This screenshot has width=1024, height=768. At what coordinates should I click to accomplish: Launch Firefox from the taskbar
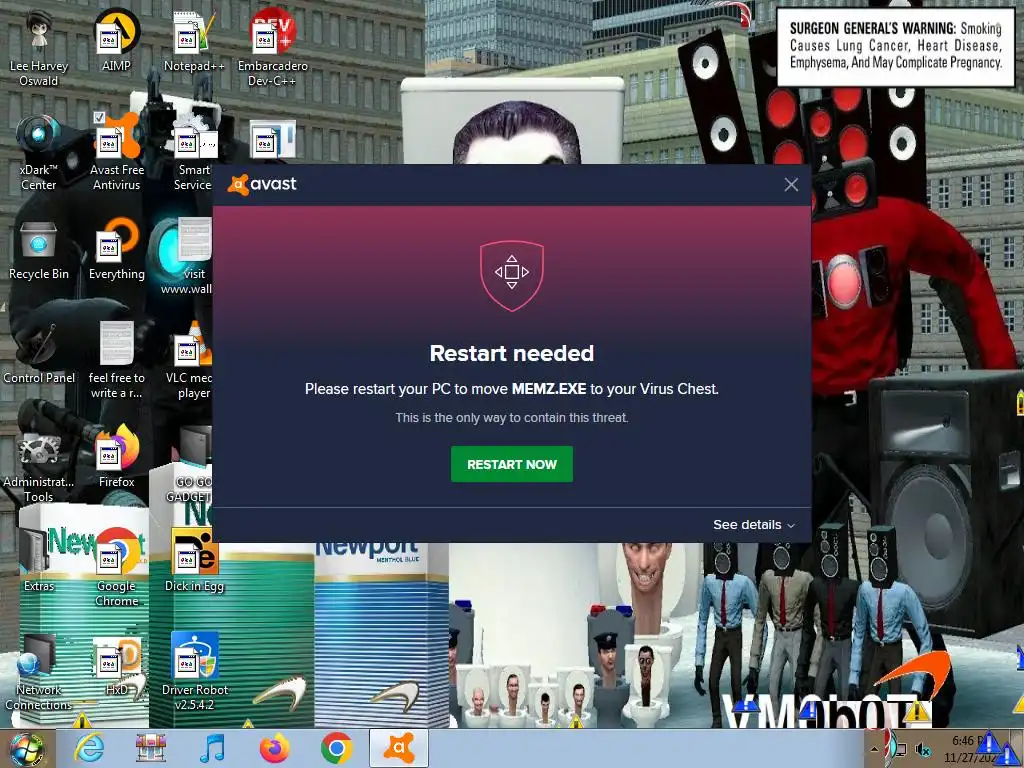[x=274, y=749]
